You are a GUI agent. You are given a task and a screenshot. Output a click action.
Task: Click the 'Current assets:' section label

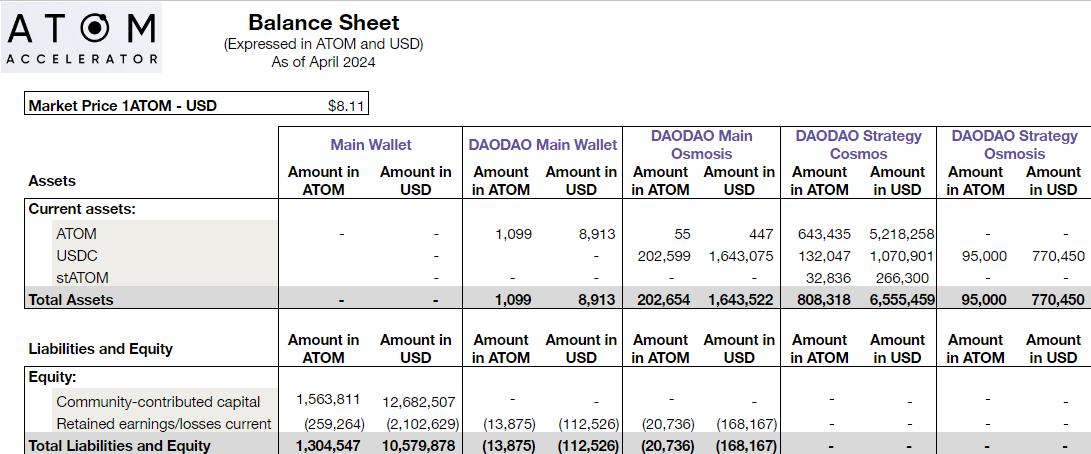click(82, 209)
